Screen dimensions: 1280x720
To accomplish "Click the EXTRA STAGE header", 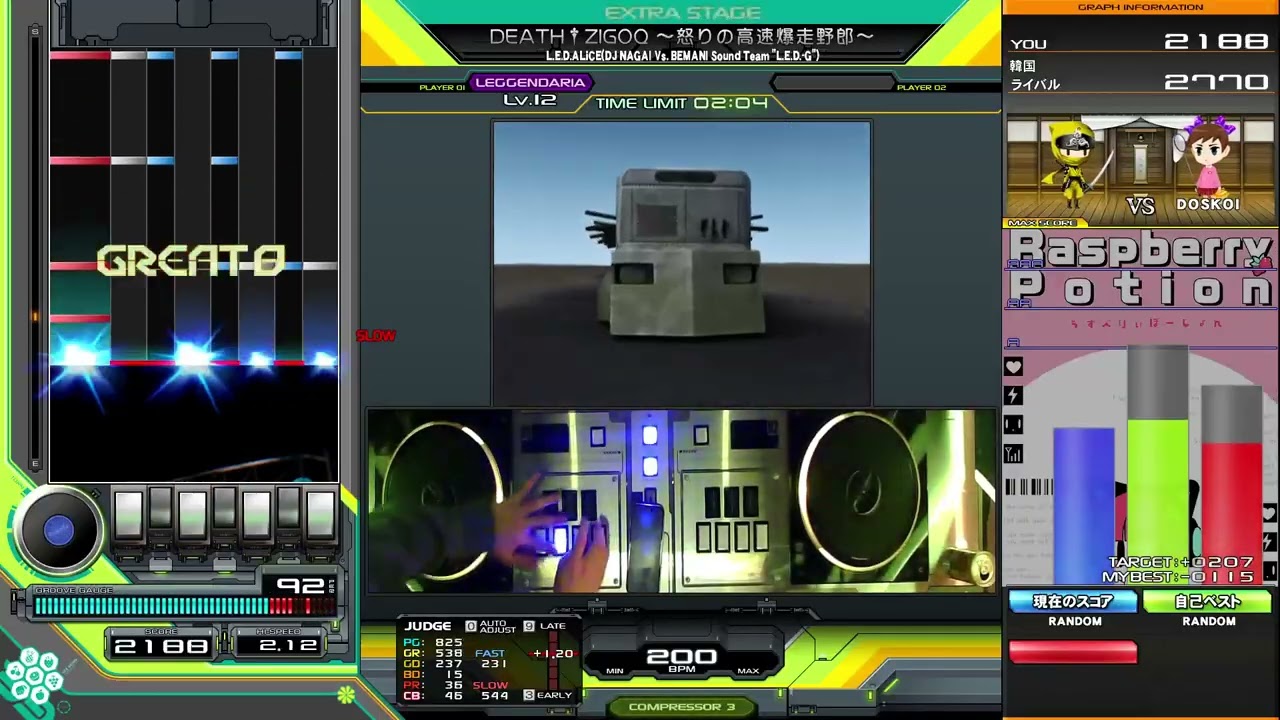I will click(683, 13).
